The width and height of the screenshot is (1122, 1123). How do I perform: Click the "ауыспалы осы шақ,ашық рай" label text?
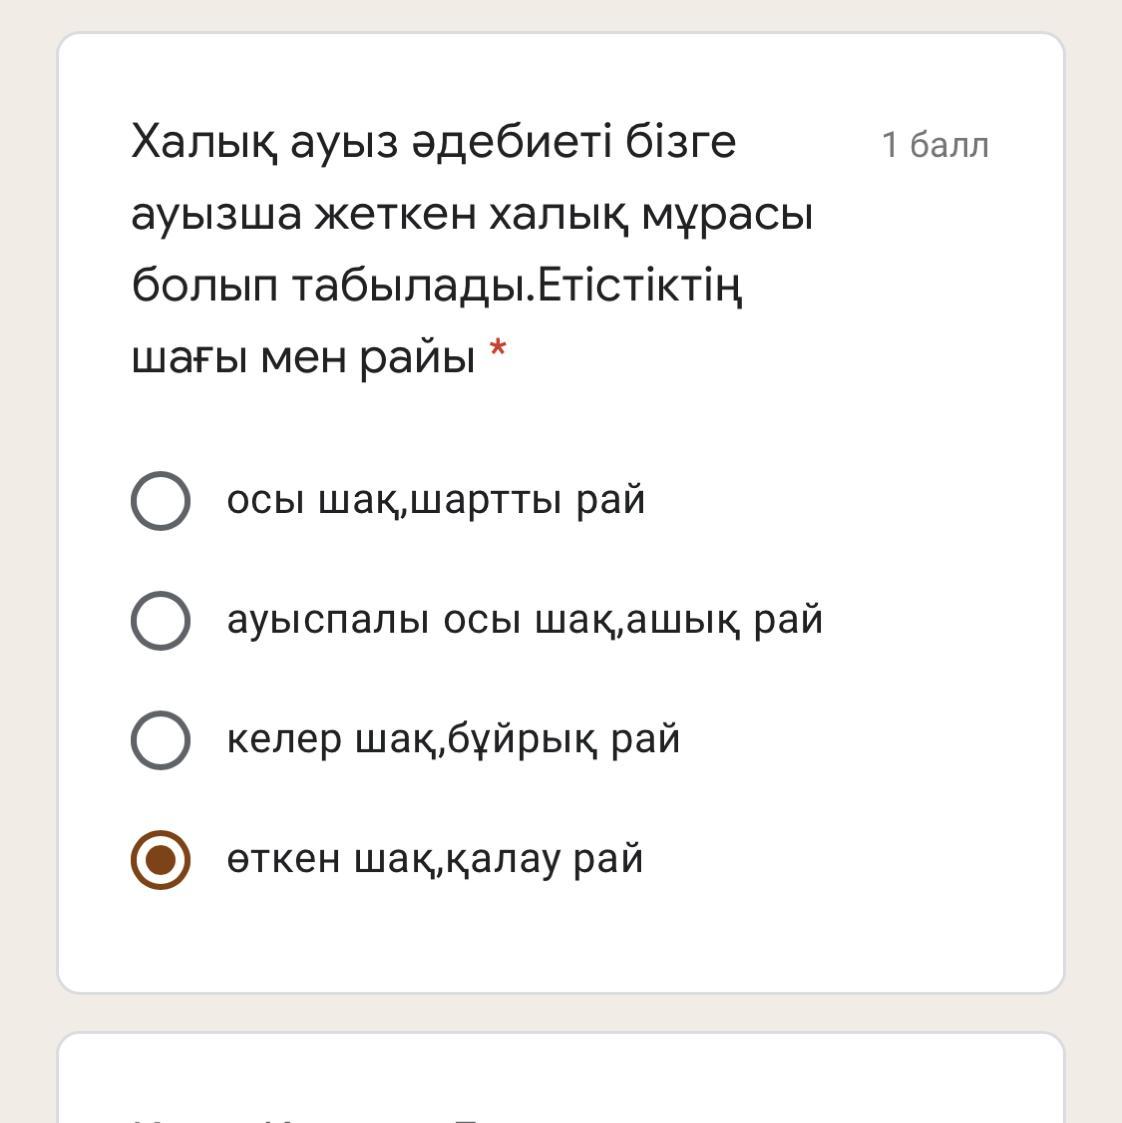click(x=524, y=620)
